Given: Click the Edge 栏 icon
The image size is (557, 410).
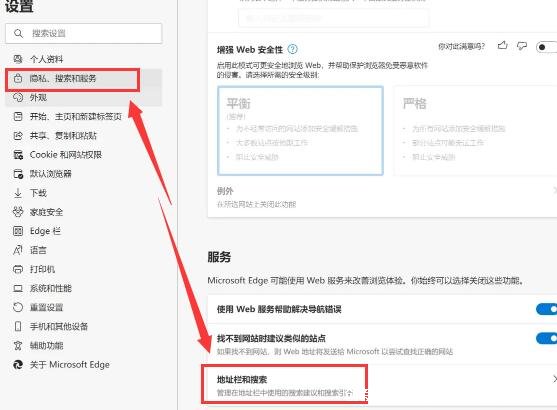Looking at the screenshot, I should (x=18, y=231).
